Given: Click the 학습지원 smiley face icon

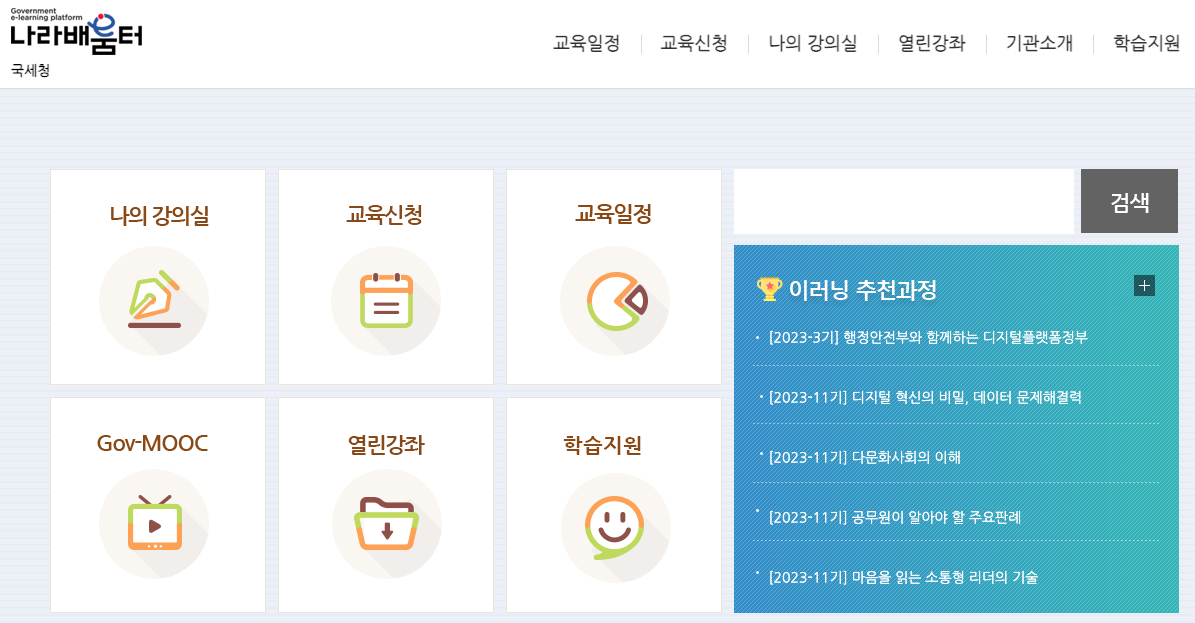Looking at the screenshot, I should click(614, 525).
